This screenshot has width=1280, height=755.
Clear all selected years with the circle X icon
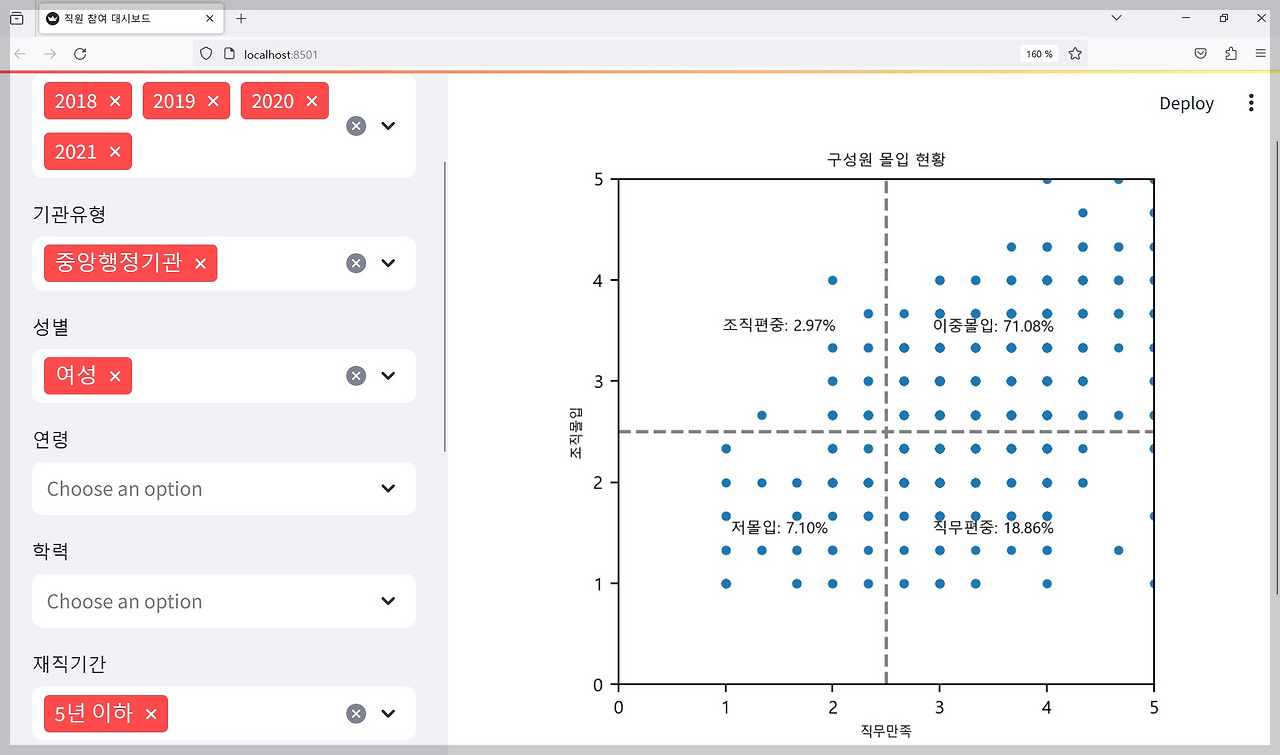[x=356, y=126]
